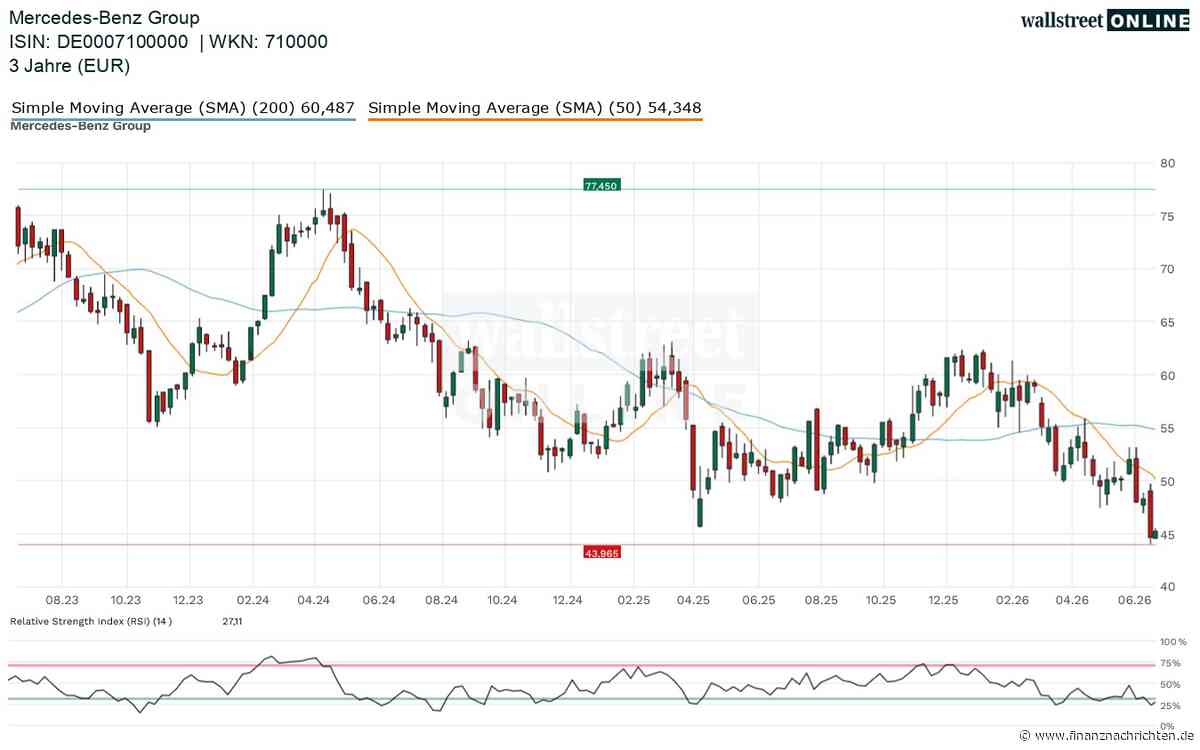Open the www.finanznachrichten.de credit link

(1105, 736)
